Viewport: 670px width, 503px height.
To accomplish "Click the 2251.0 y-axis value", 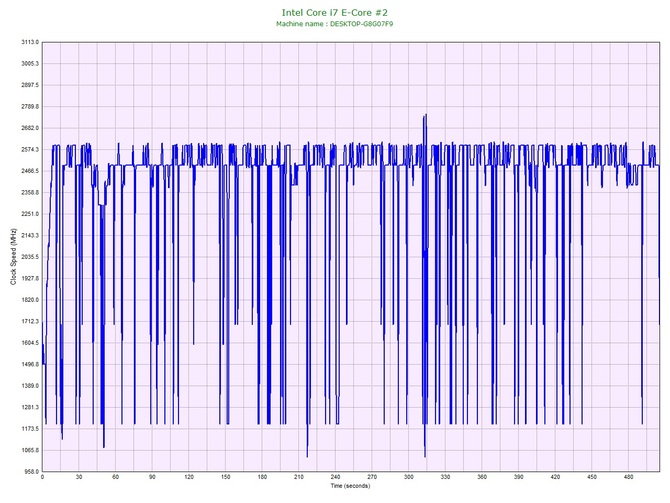I will (30, 214).
